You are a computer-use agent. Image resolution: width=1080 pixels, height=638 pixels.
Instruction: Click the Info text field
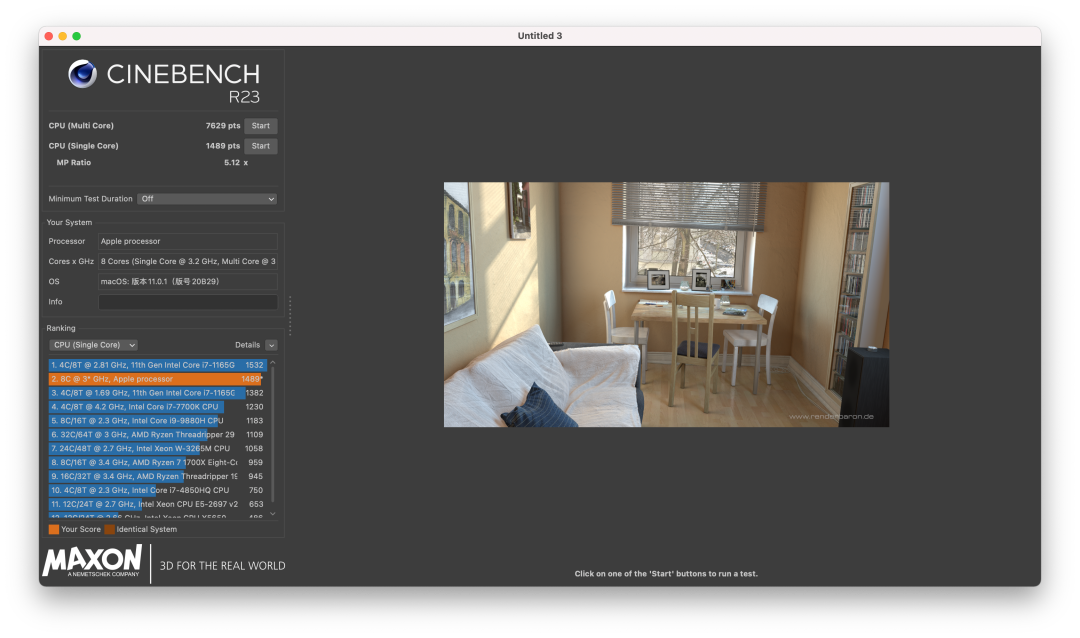coord(187,302)
